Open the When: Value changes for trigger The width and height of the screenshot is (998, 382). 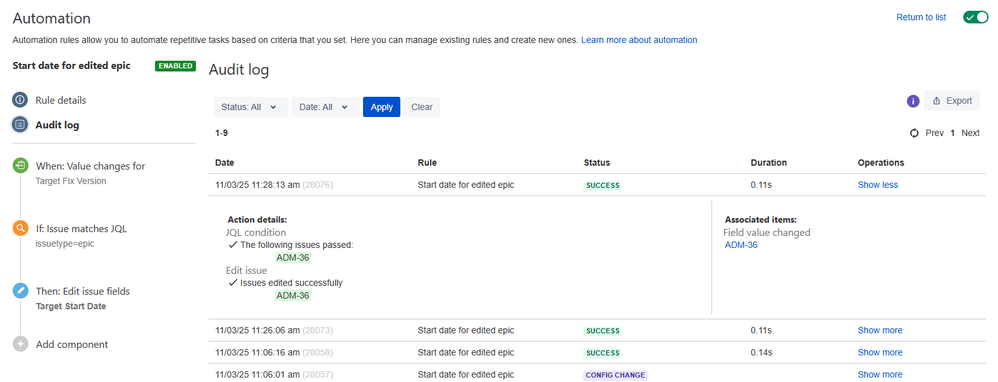click(90, 166)
